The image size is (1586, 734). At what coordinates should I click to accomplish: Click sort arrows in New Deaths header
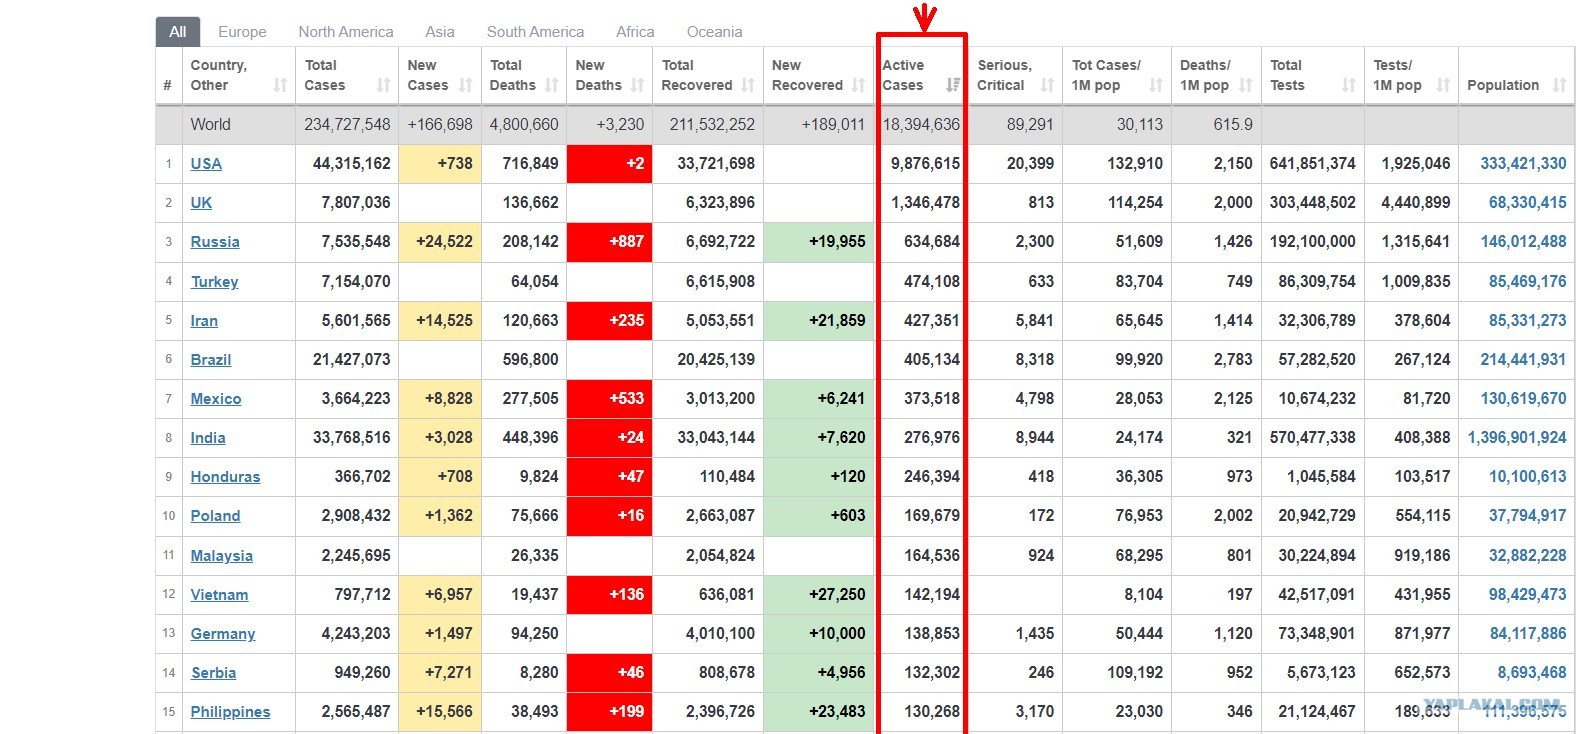[x=637, y=86]
